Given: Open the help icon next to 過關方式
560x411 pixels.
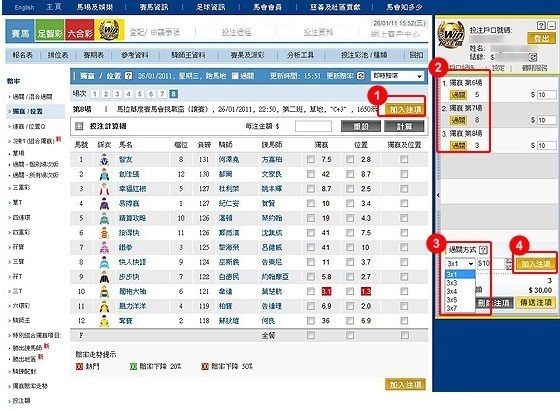Looking at the screenshot, I should (x=483, y=250).
